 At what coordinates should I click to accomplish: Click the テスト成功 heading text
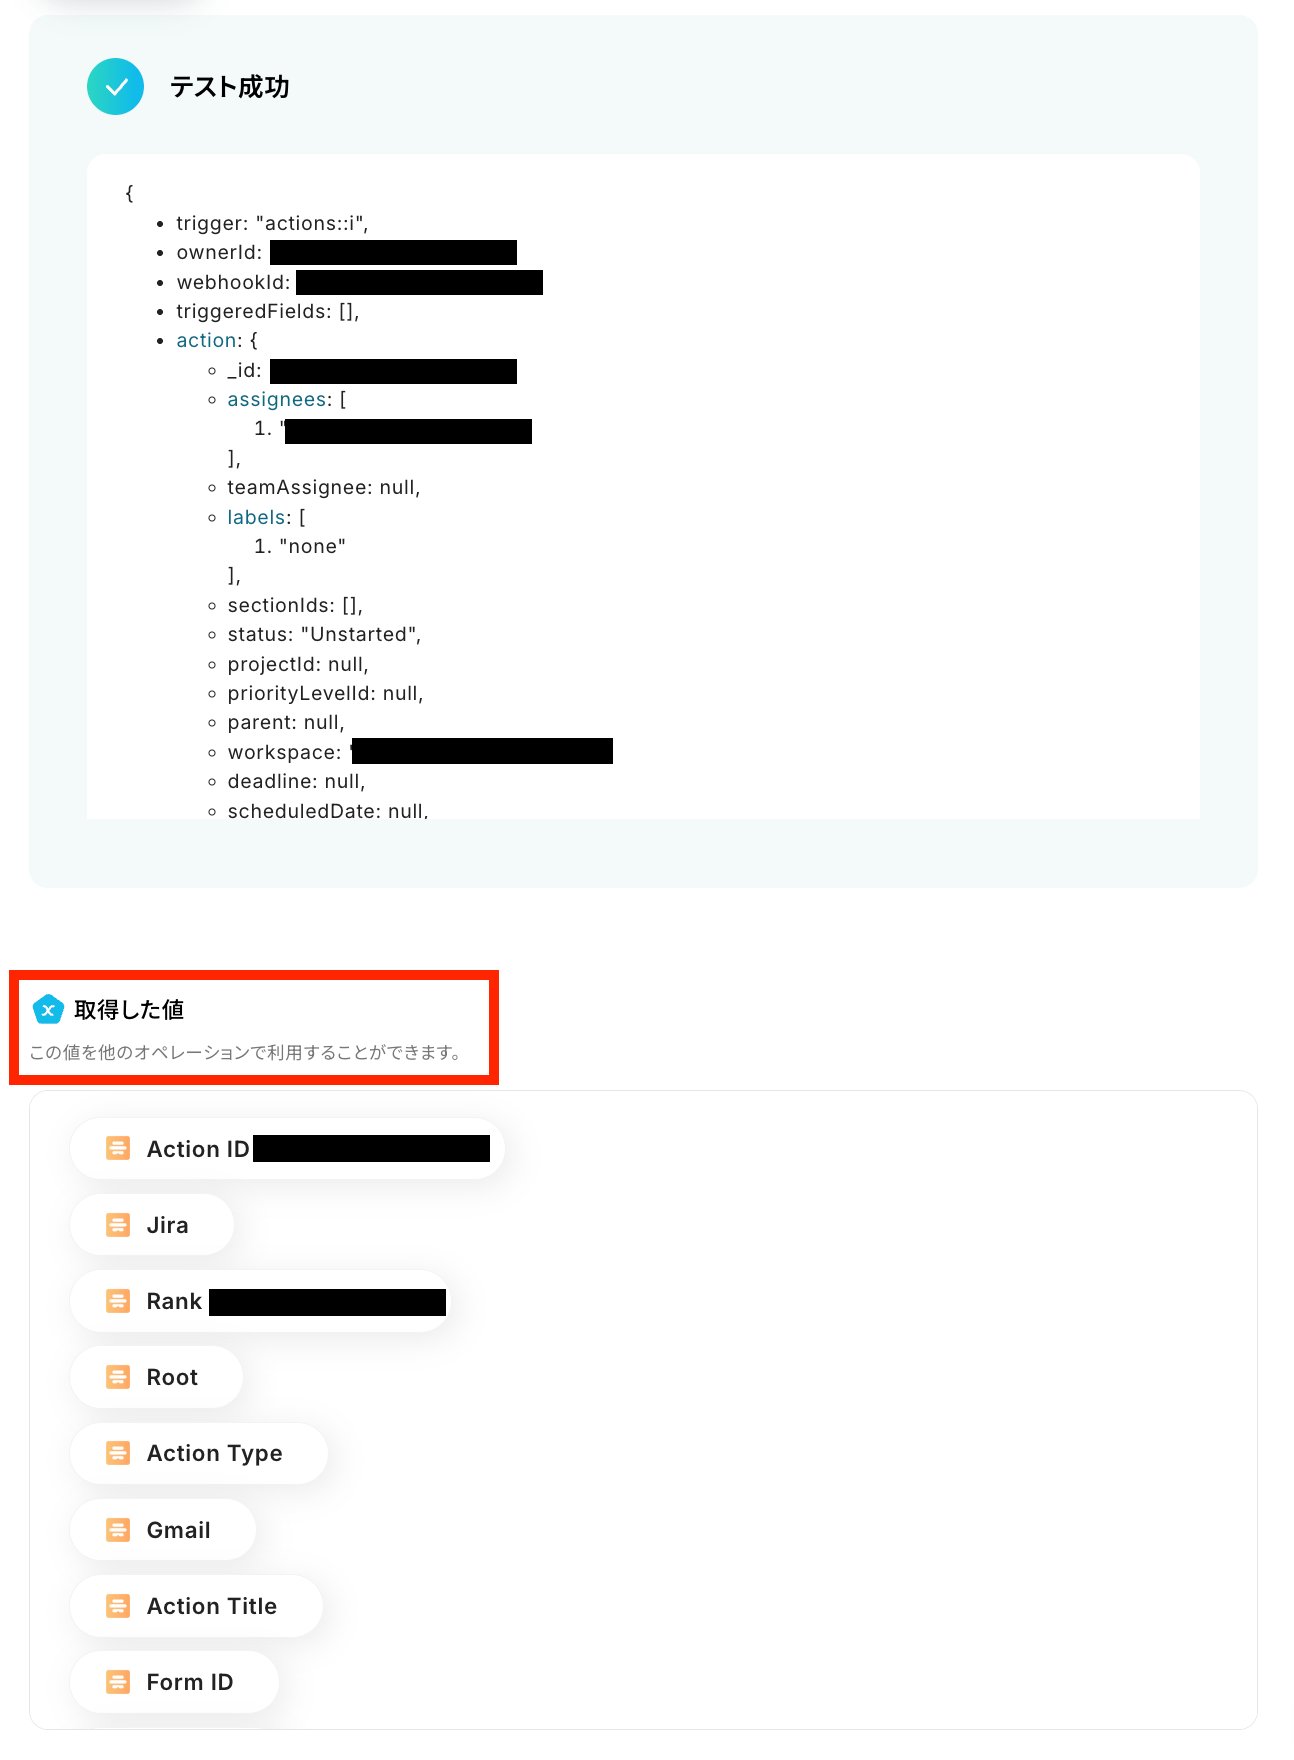coord(230,87)
